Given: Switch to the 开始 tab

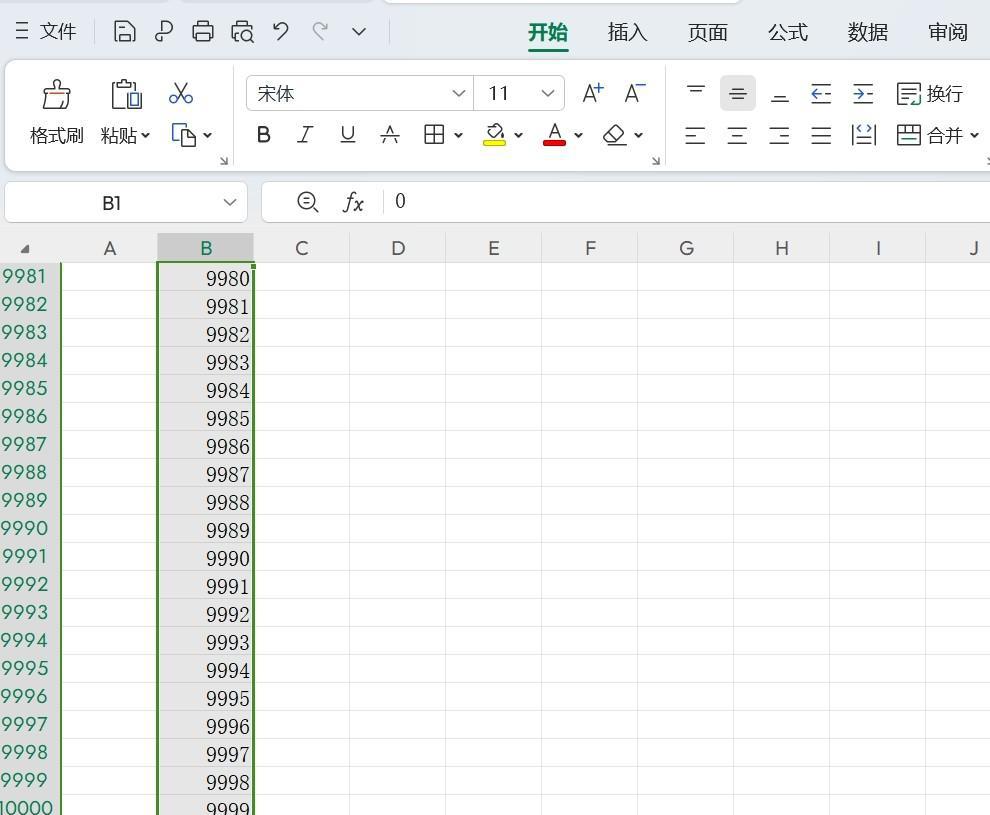Looking at the screenshot, I should (547, 32).
